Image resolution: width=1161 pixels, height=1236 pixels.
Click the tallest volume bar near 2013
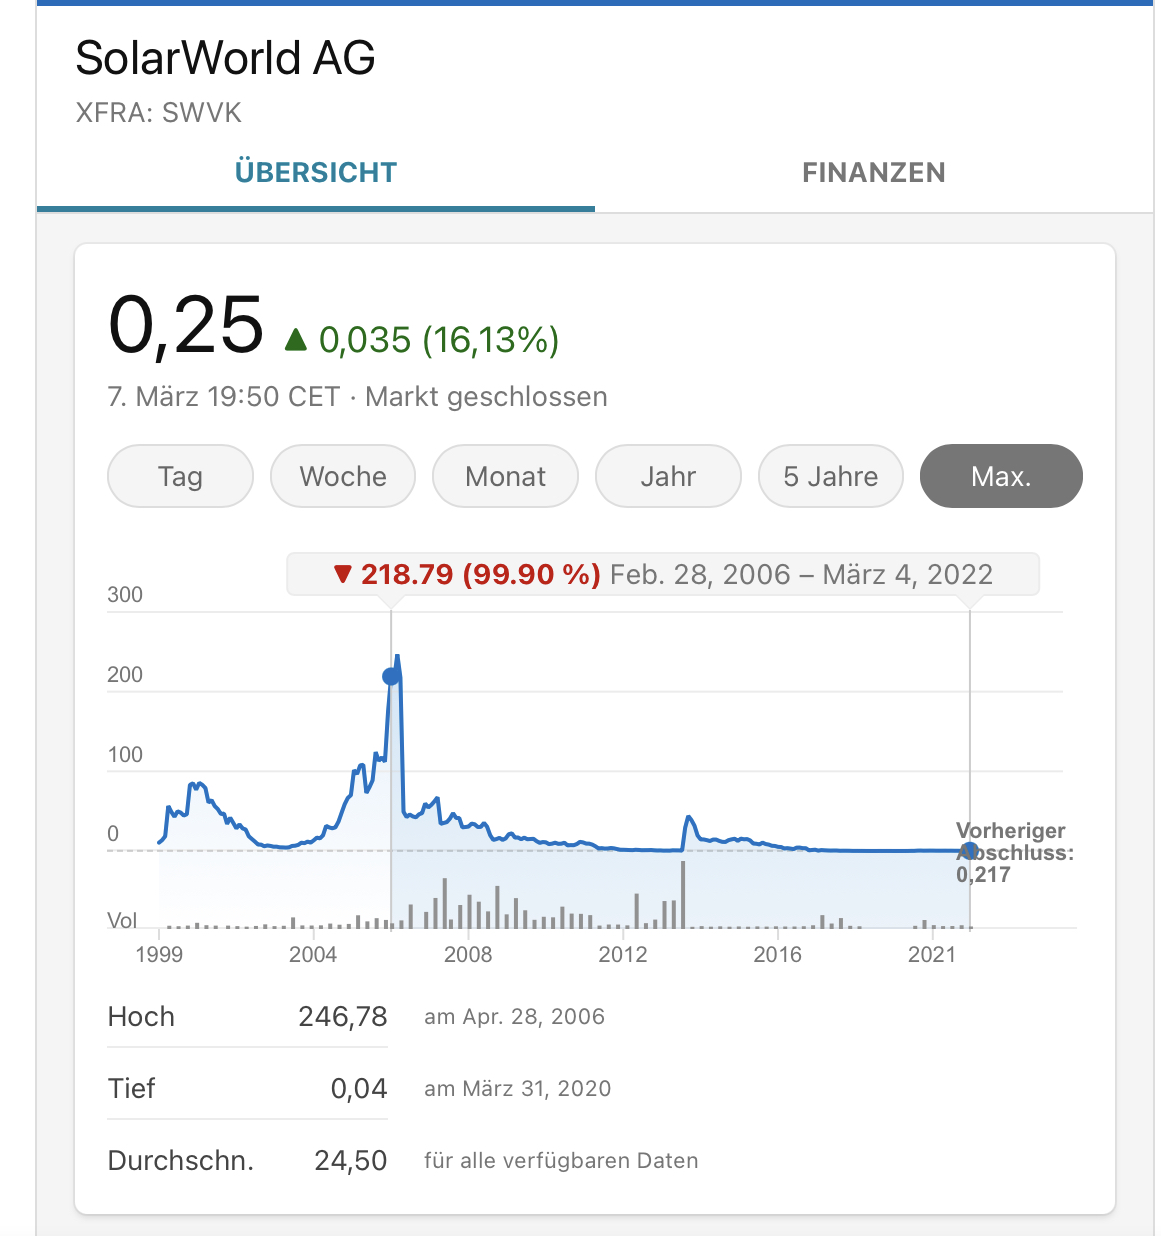683,893
